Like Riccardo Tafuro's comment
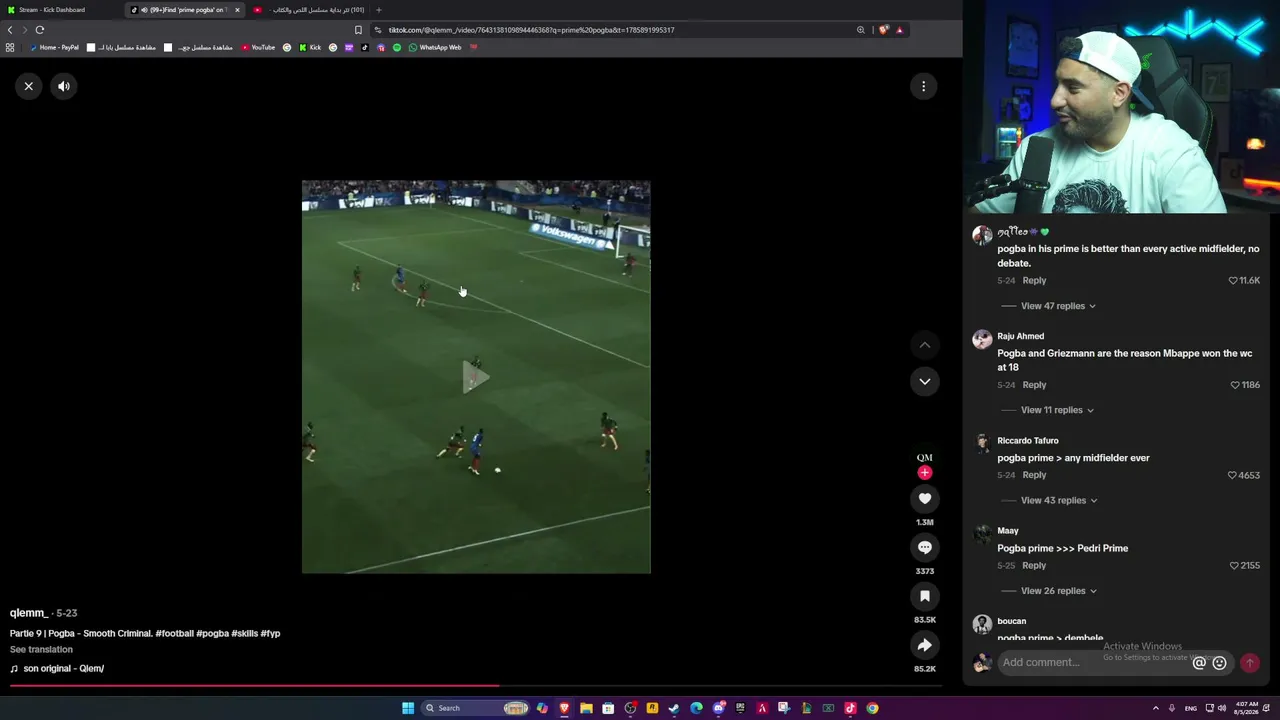1280x720 pixels. click(x=1232, y=475)
